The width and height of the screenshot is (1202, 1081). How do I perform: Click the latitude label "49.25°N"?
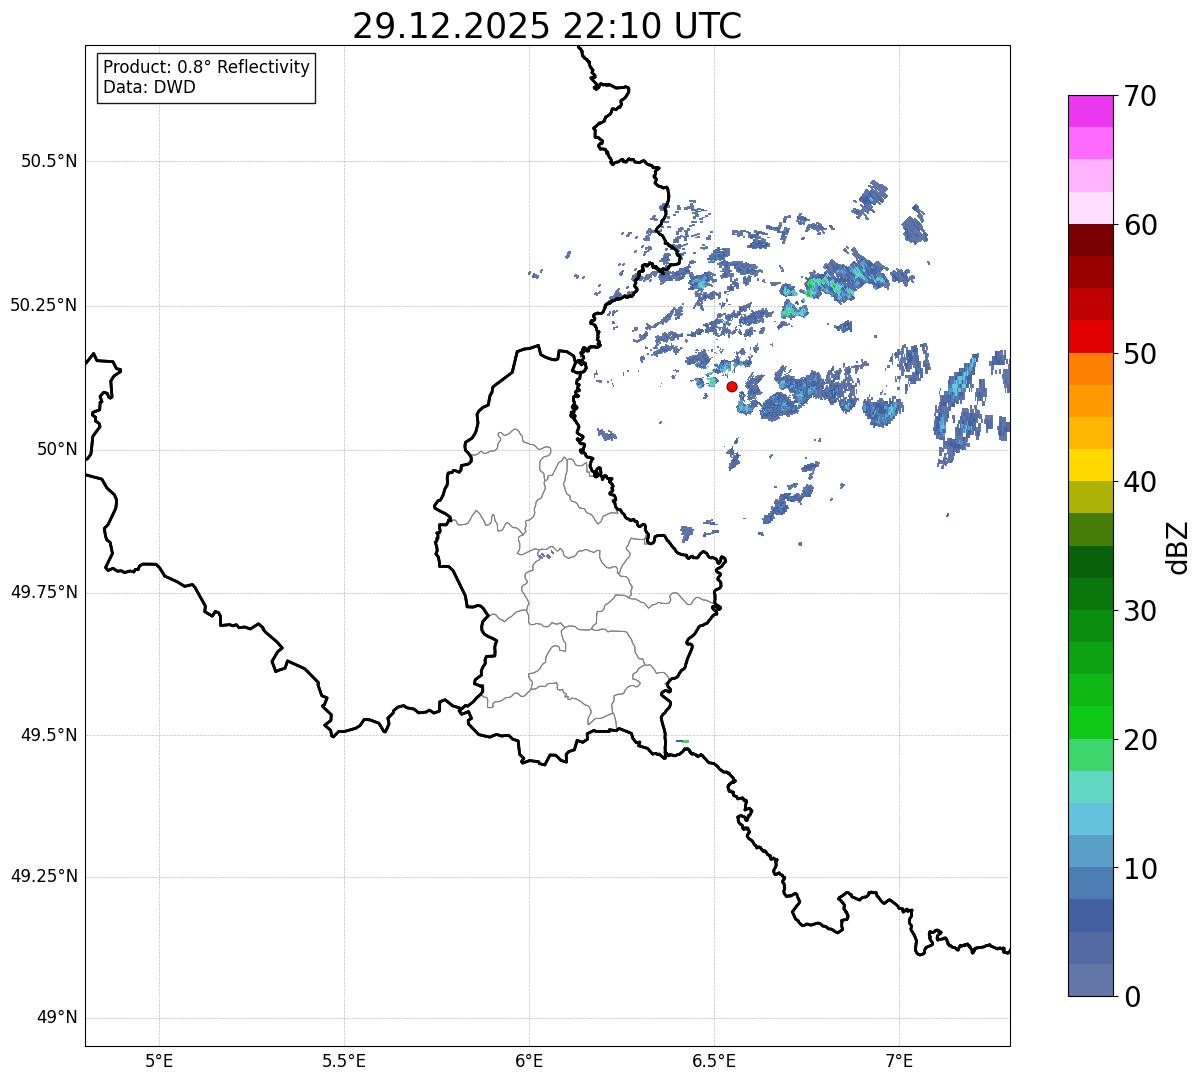click(44, 876)
